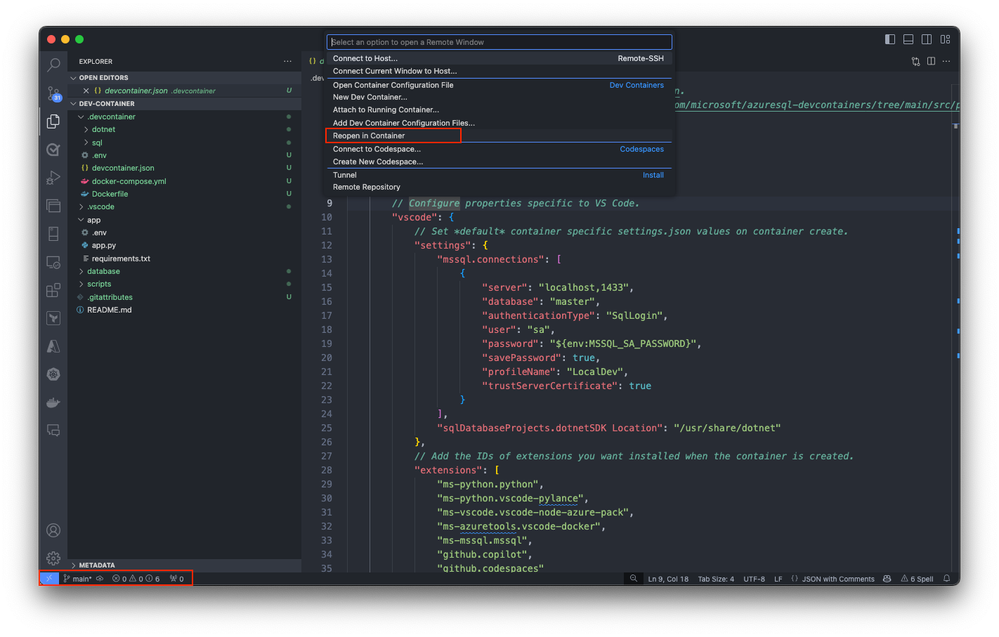999x637 pixels.
Task: Open the chat bubbles view
Action: (54, 431)
